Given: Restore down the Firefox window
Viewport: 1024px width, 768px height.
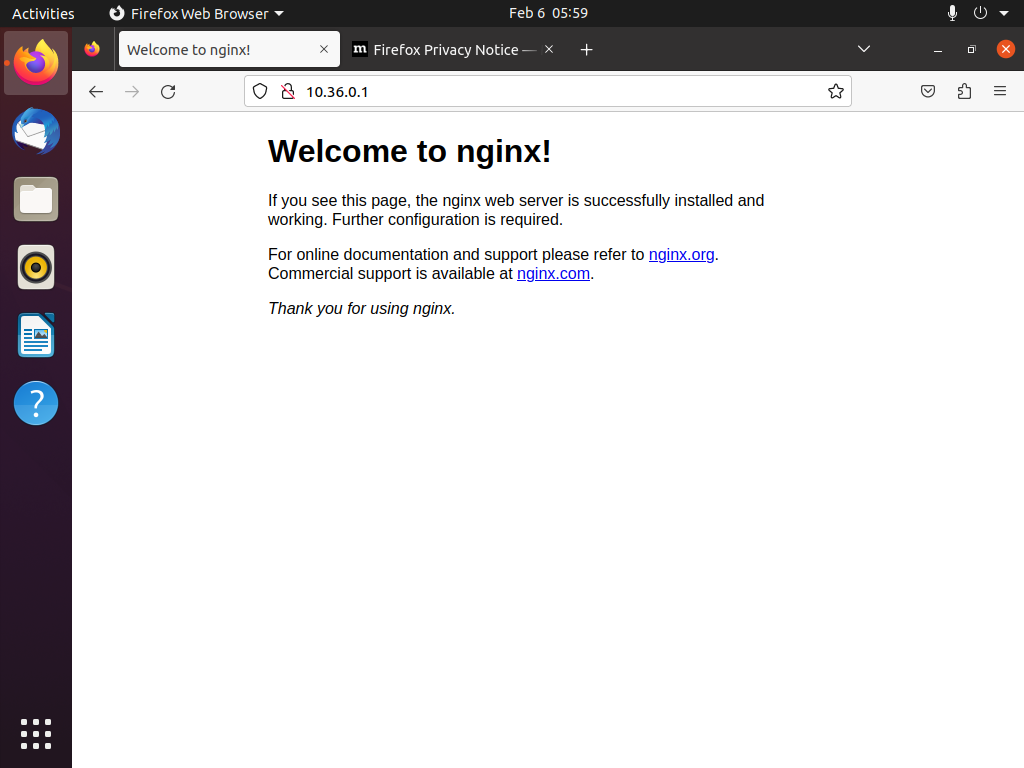Looking at the screenshot, I should pos(971,50).
